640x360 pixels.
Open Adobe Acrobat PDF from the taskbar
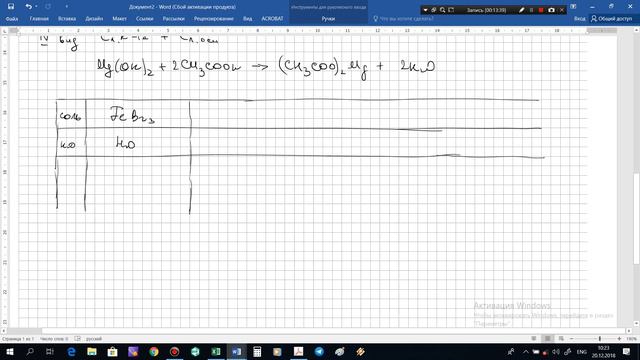(x=298, y=351)
